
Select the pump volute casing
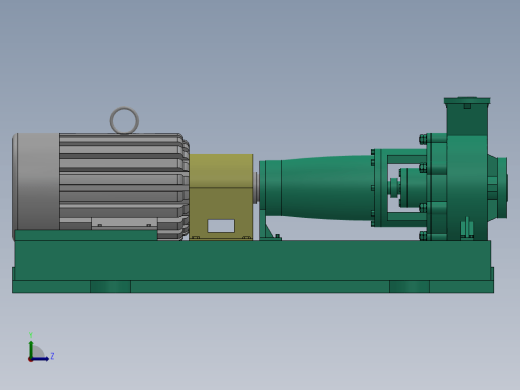coord(467,187)
